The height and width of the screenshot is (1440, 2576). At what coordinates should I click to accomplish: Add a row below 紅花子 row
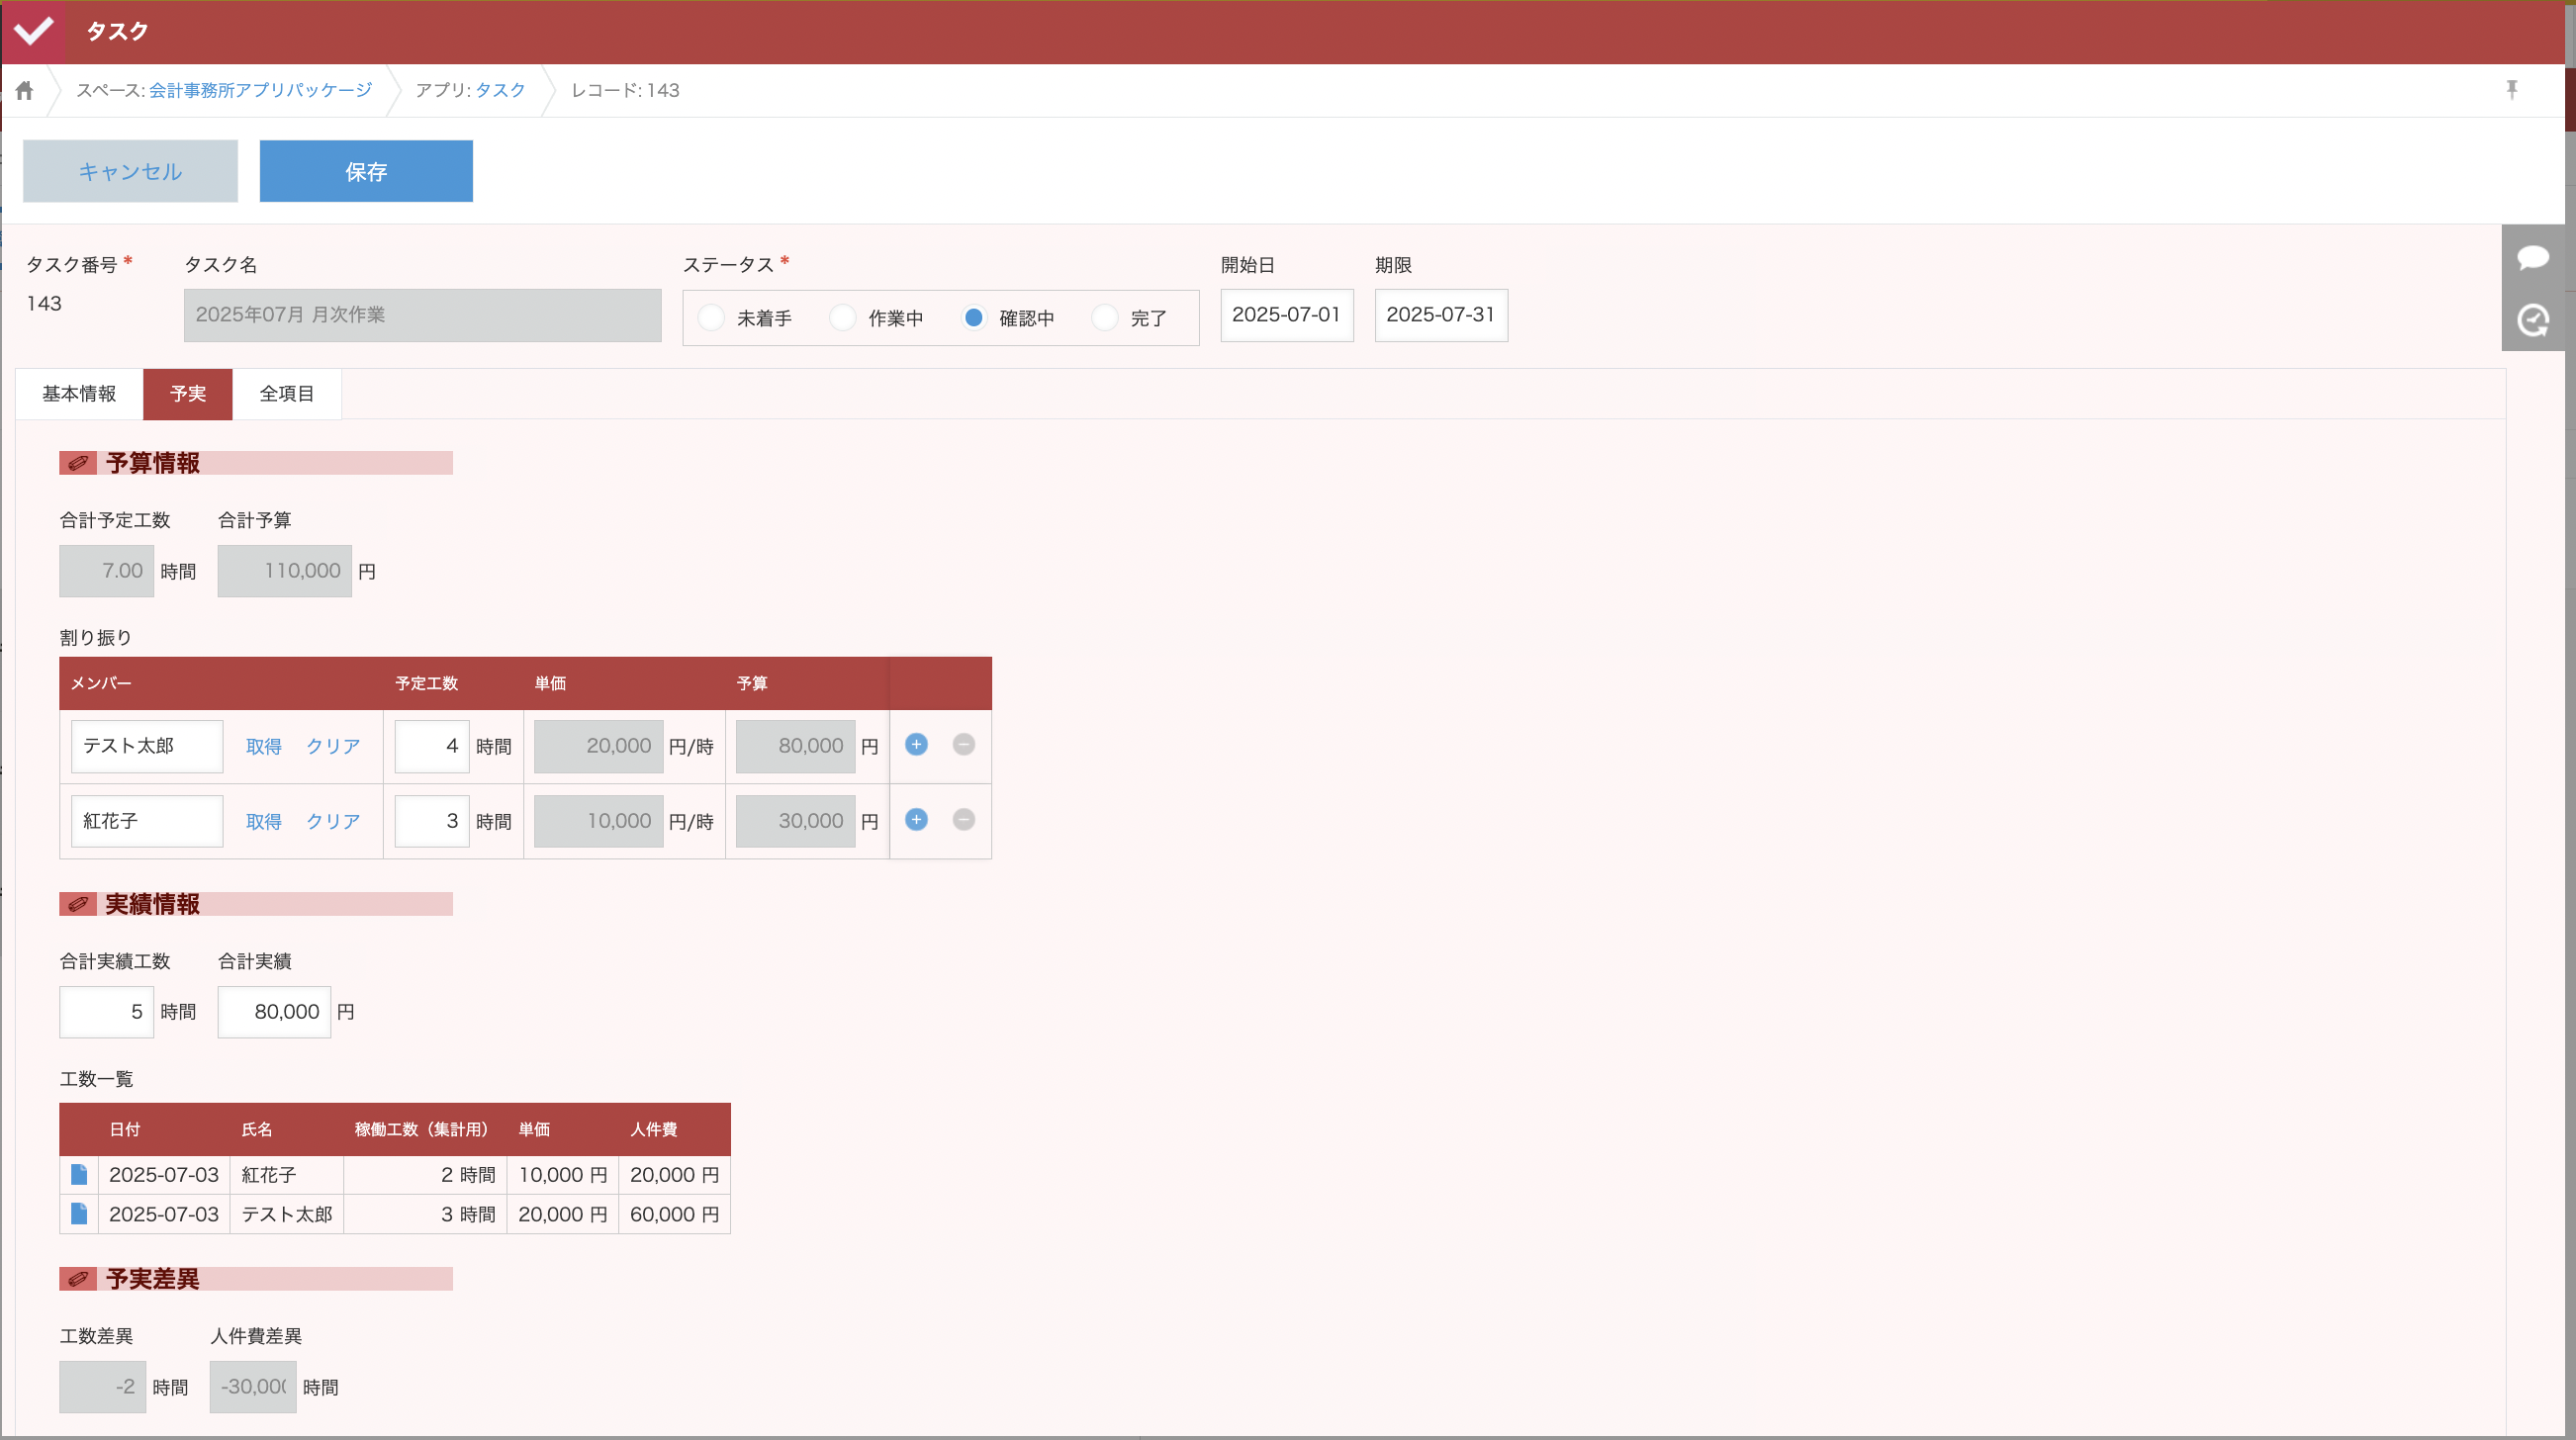[x=916, y=819]
